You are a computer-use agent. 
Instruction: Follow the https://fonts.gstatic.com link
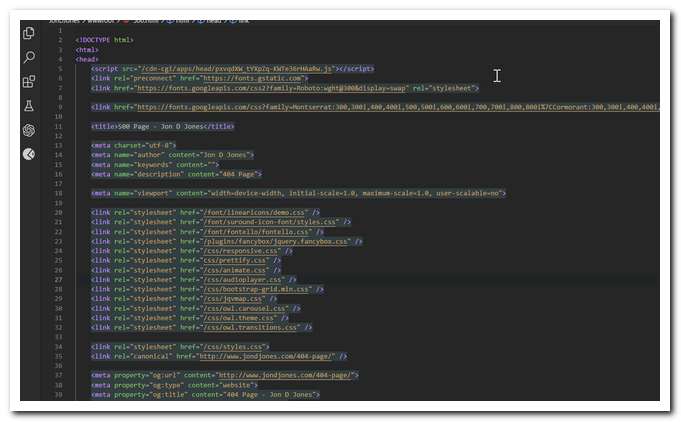pos(252,78)
